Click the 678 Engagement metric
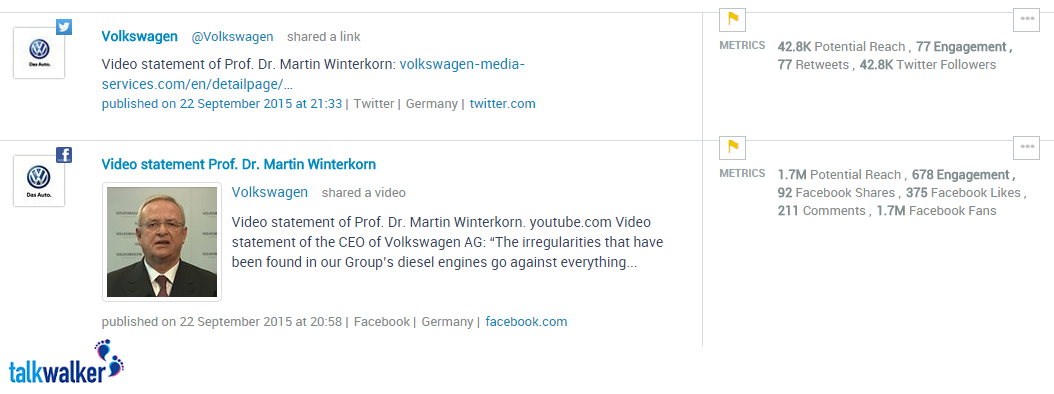The width and height of the screenshot is (1054, 394). tap(961, 175)
